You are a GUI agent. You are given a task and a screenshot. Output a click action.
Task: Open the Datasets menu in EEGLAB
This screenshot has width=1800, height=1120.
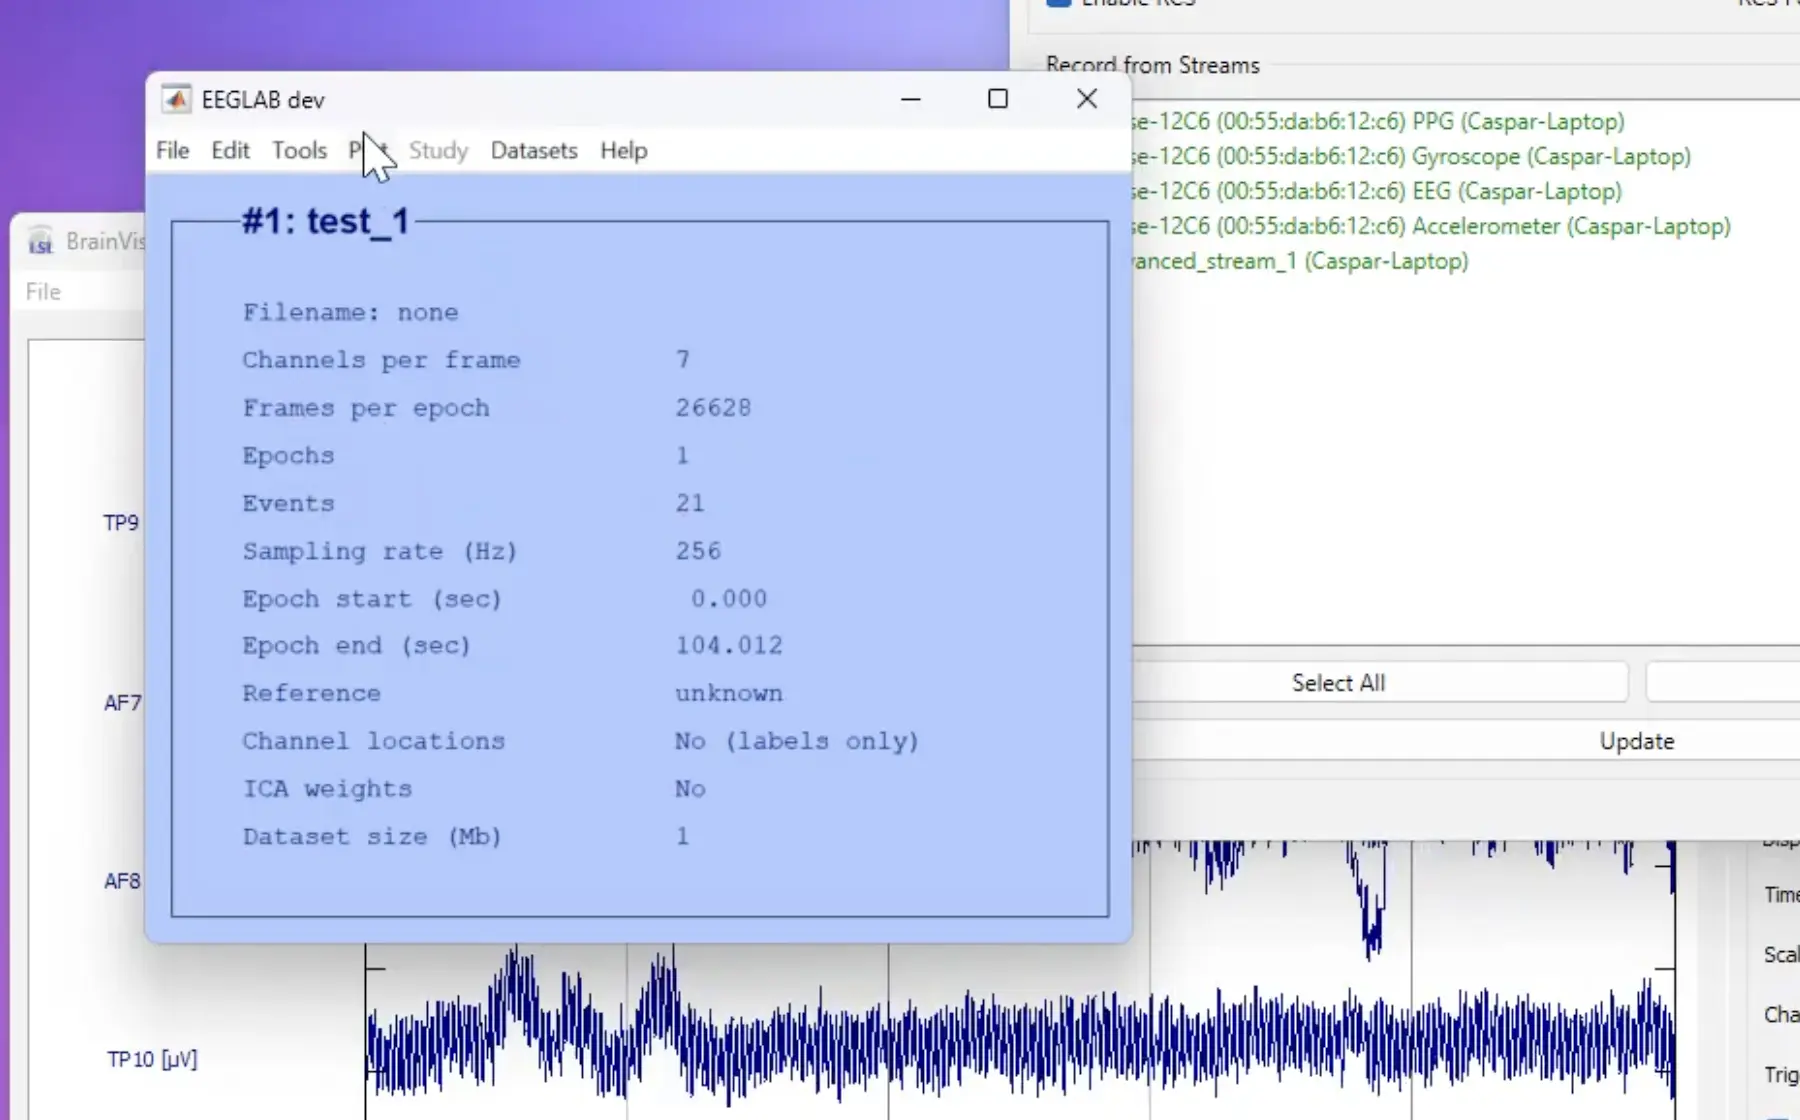[x=534, y=150]
